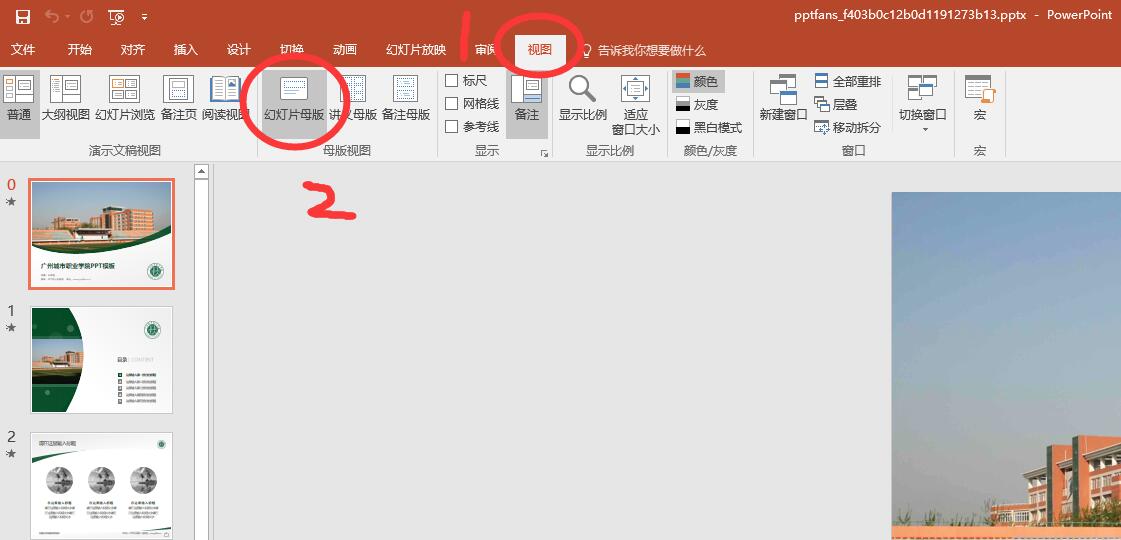The image size is (1121, 540).
Task: Open the 动画 Animations ribbon tab
Action: click(344, 50)
